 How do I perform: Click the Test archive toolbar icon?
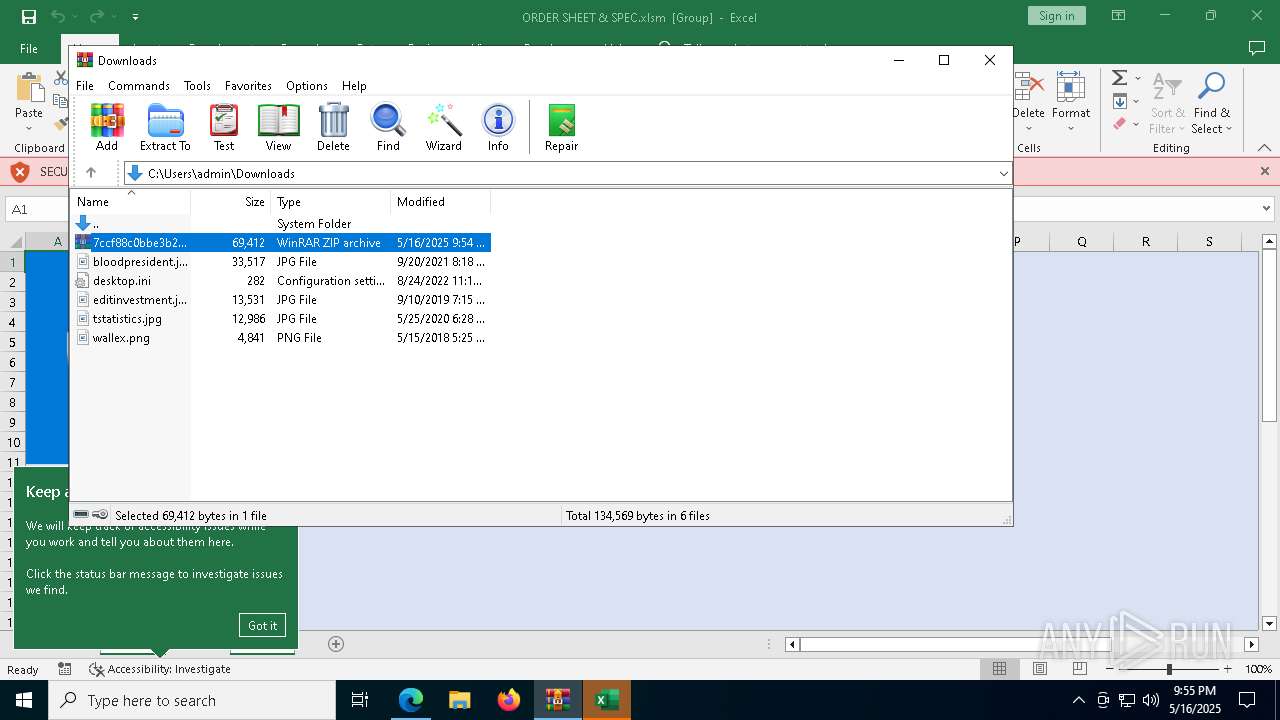[x=224, y=127]
